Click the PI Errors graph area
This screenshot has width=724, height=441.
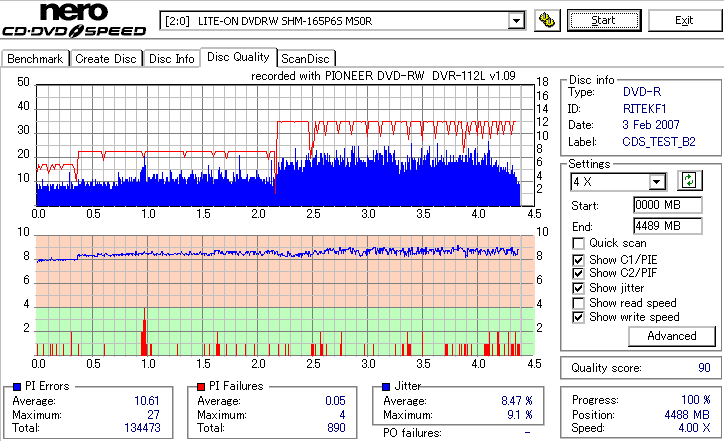(x=285, y=145)
